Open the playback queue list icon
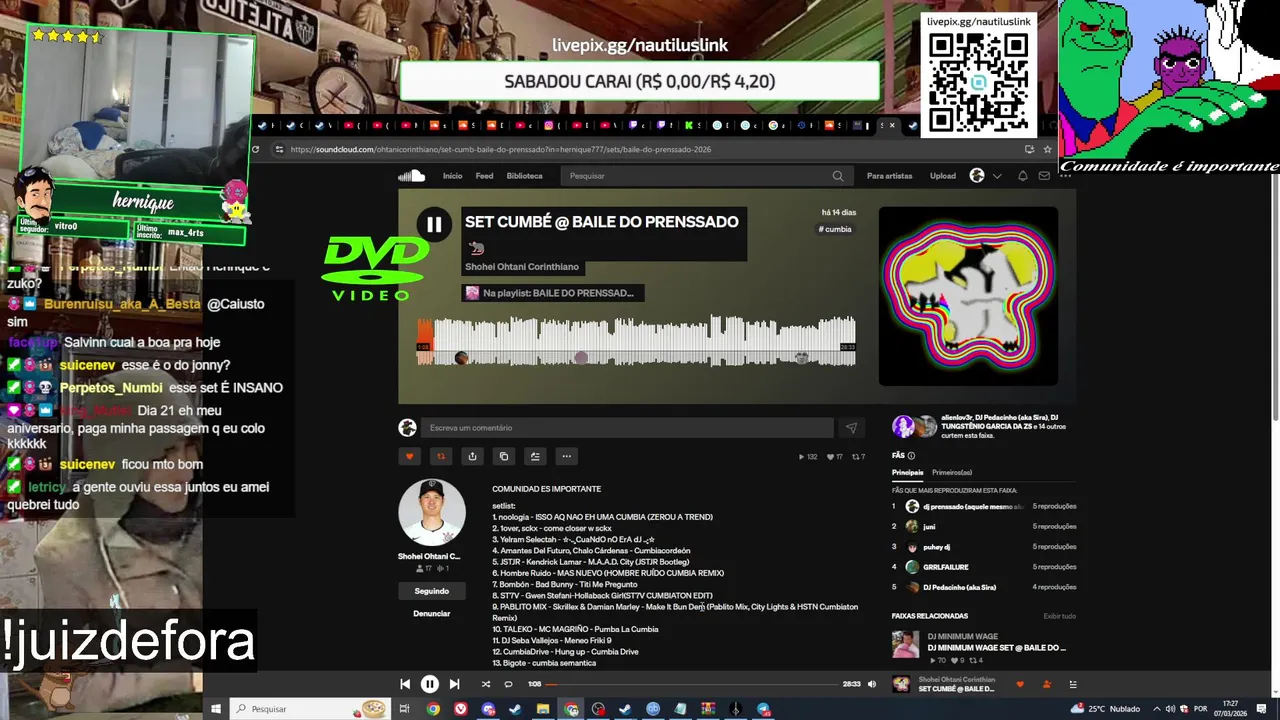Image resolution: width=1280 pixels, height=720 pixels. [x=1073, y=684]
